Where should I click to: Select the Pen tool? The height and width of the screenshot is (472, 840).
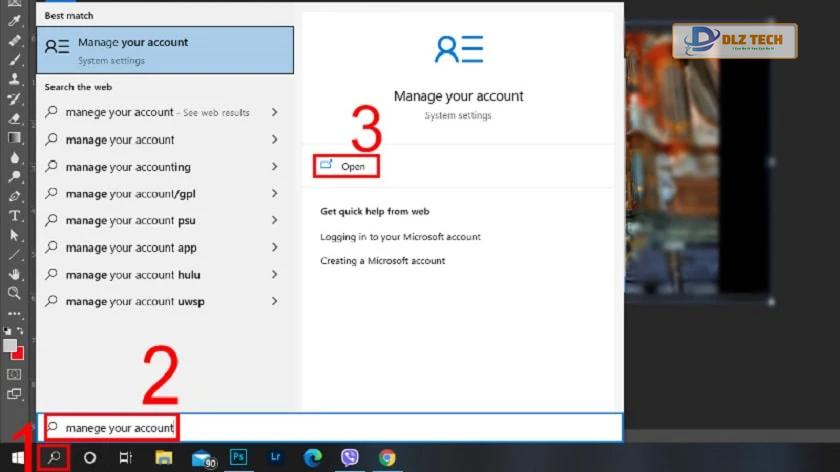tap(14, 196)
